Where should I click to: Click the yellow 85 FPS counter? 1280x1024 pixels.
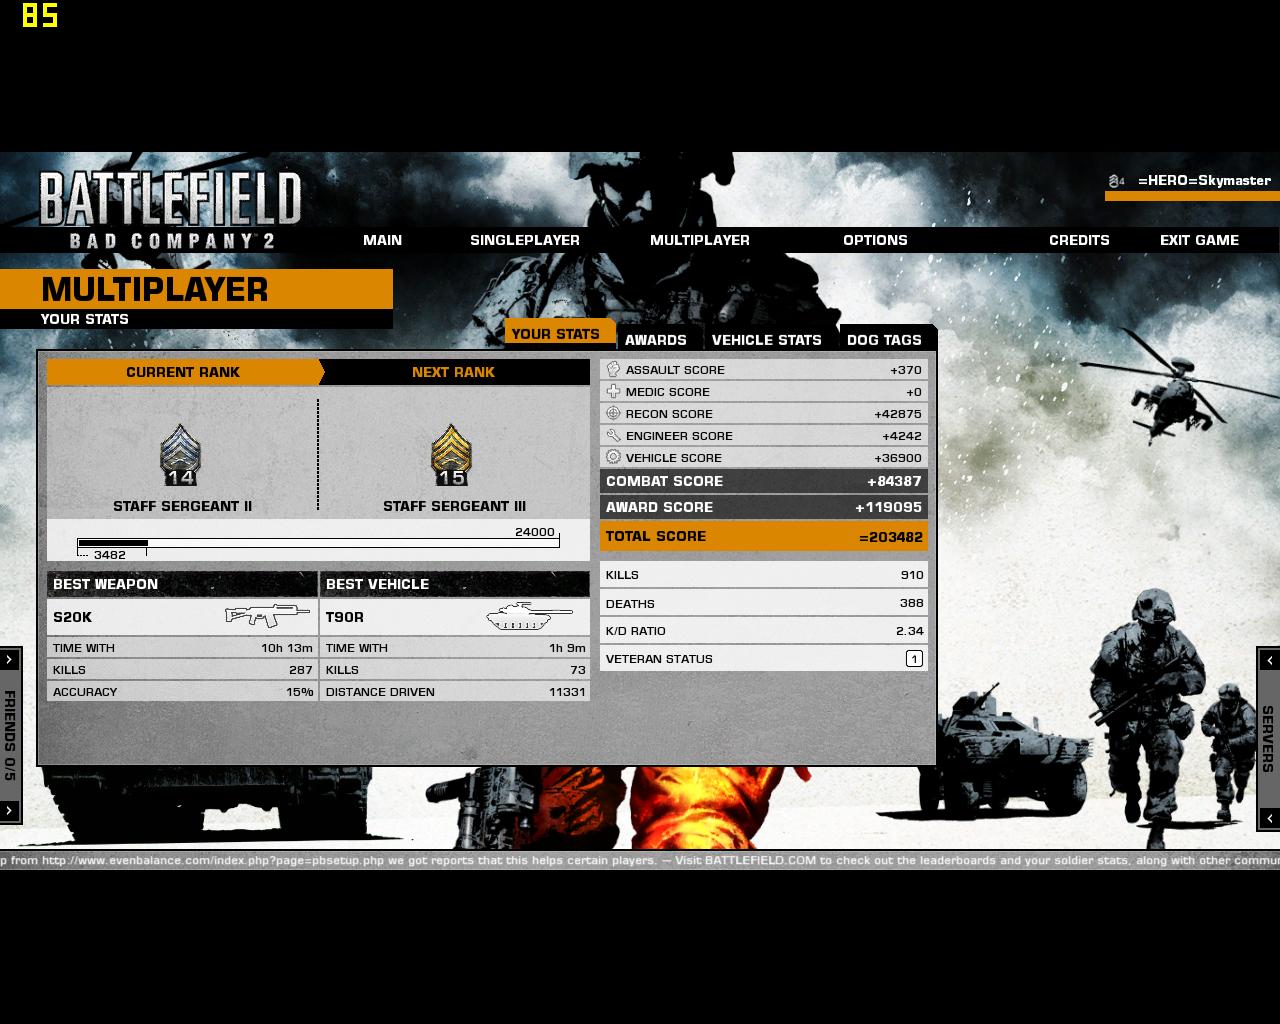40,15
